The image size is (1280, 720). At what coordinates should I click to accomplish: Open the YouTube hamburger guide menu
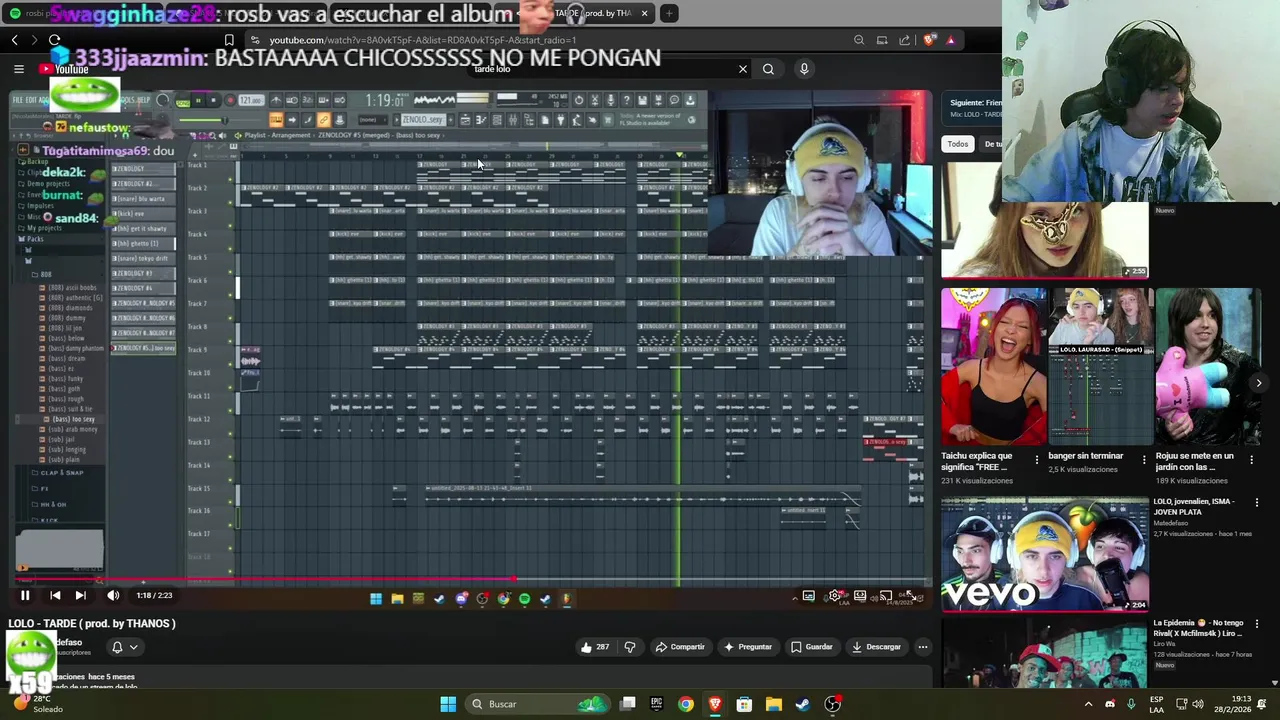click(x=19, y=69)
